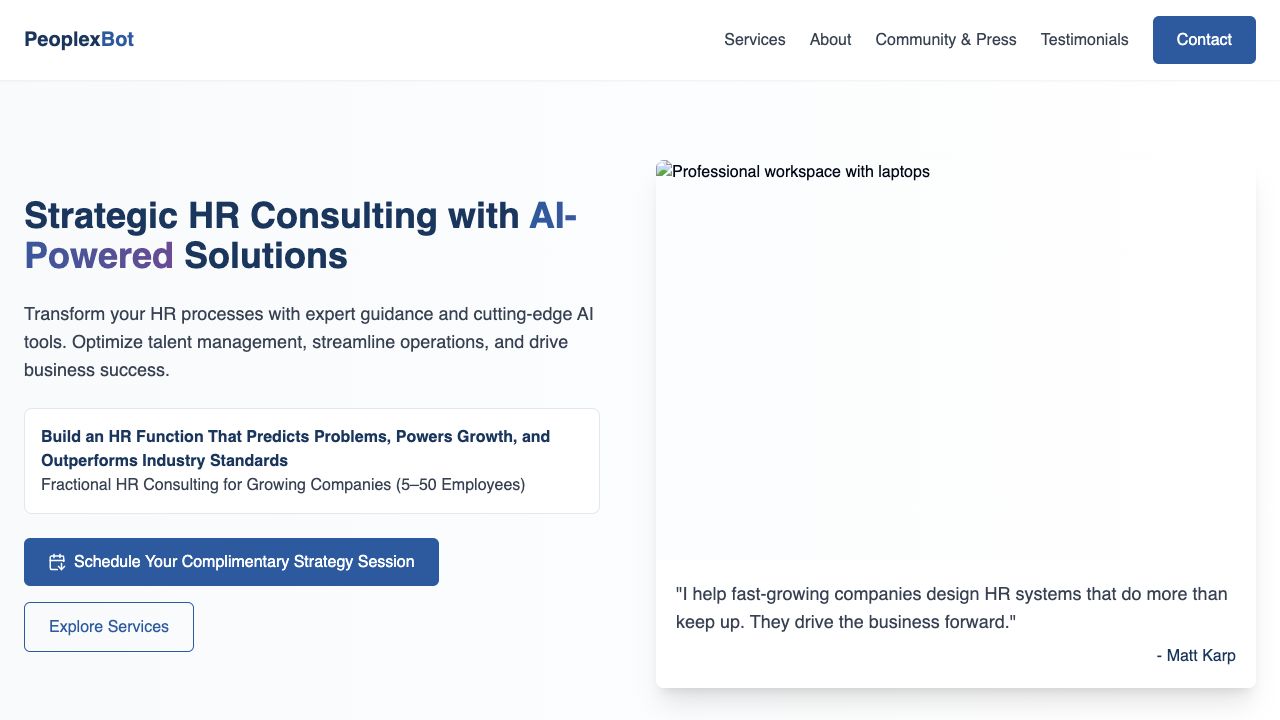Click the broken image placeholder icon
1280x720 pixels.
point(663,171)
